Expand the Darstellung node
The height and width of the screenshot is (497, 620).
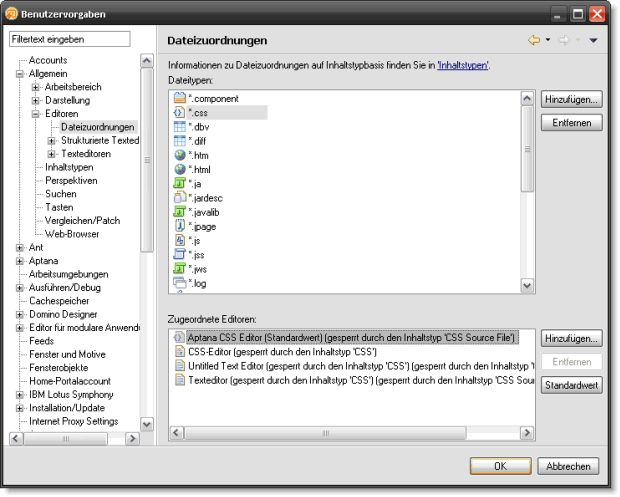[x=36, y=100]
